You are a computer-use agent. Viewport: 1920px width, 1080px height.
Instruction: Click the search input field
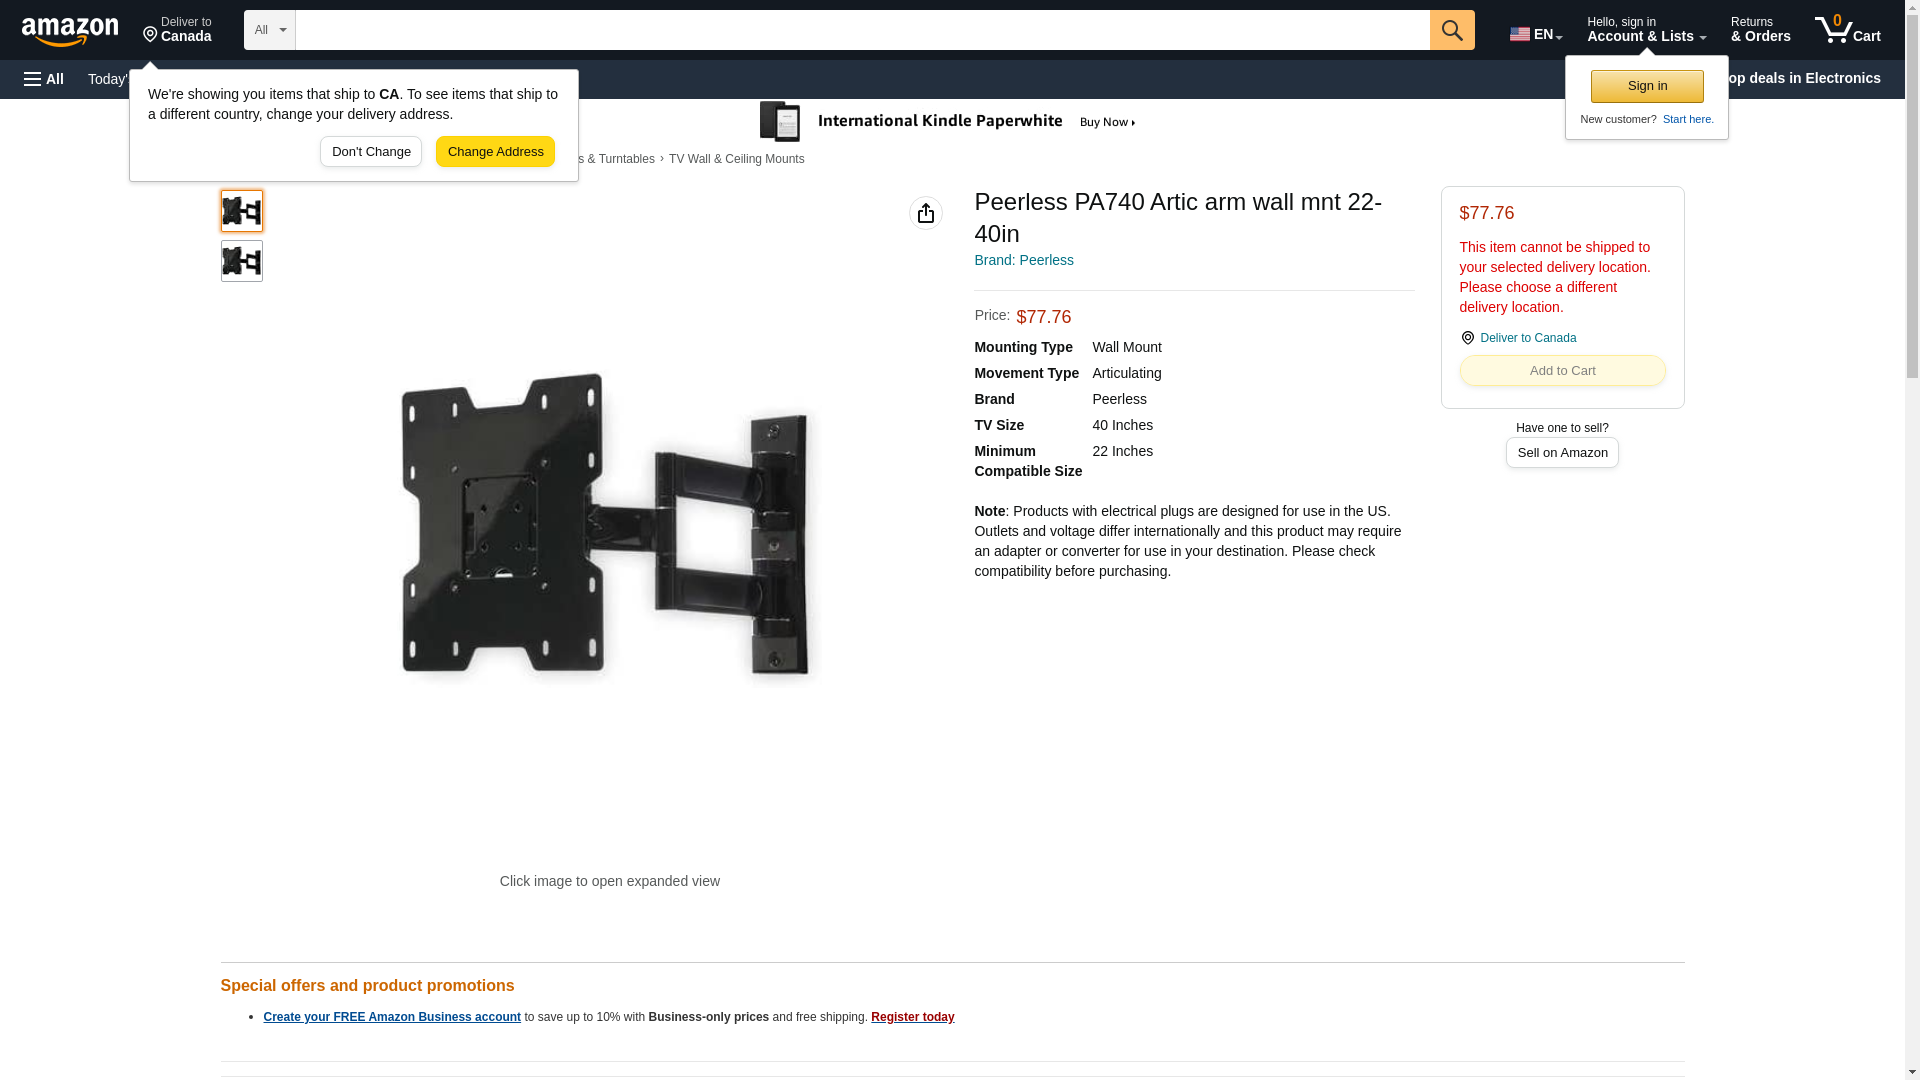[862, 30]
